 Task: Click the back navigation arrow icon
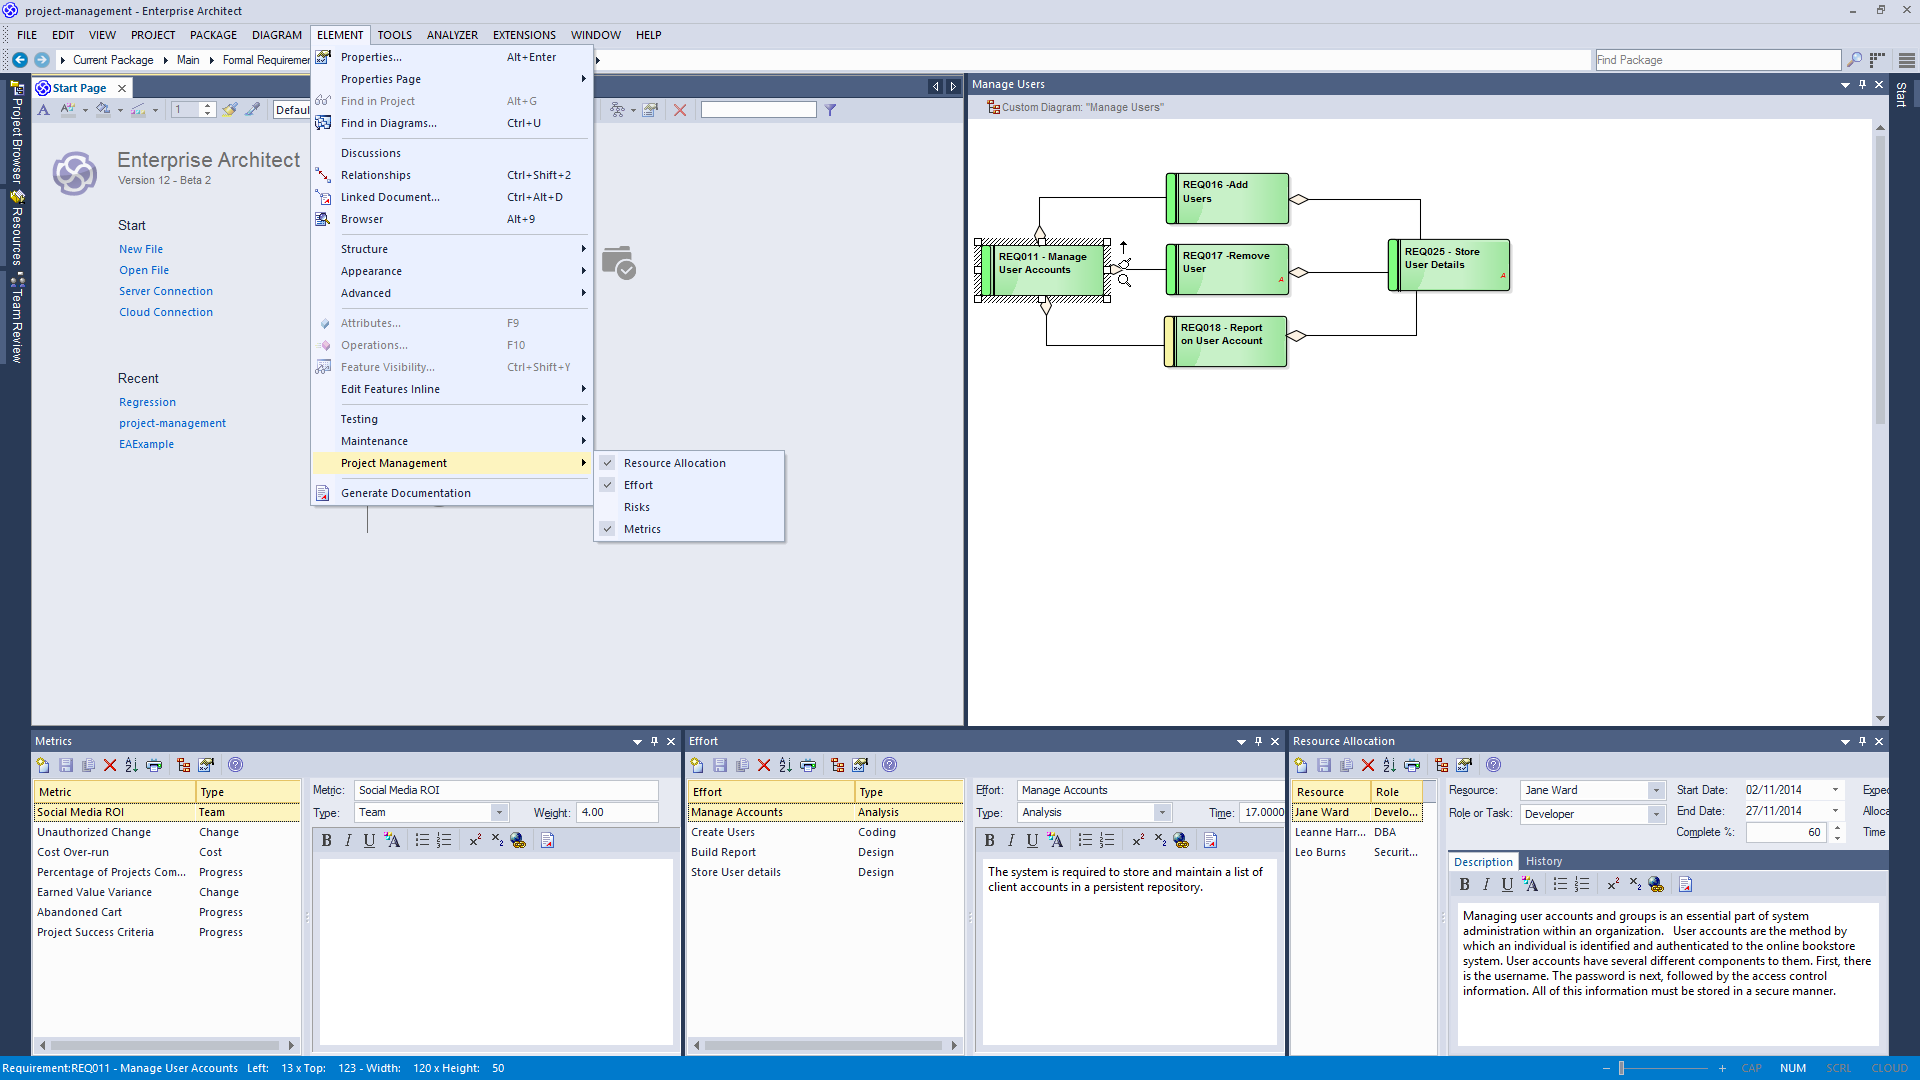(19, 60)
